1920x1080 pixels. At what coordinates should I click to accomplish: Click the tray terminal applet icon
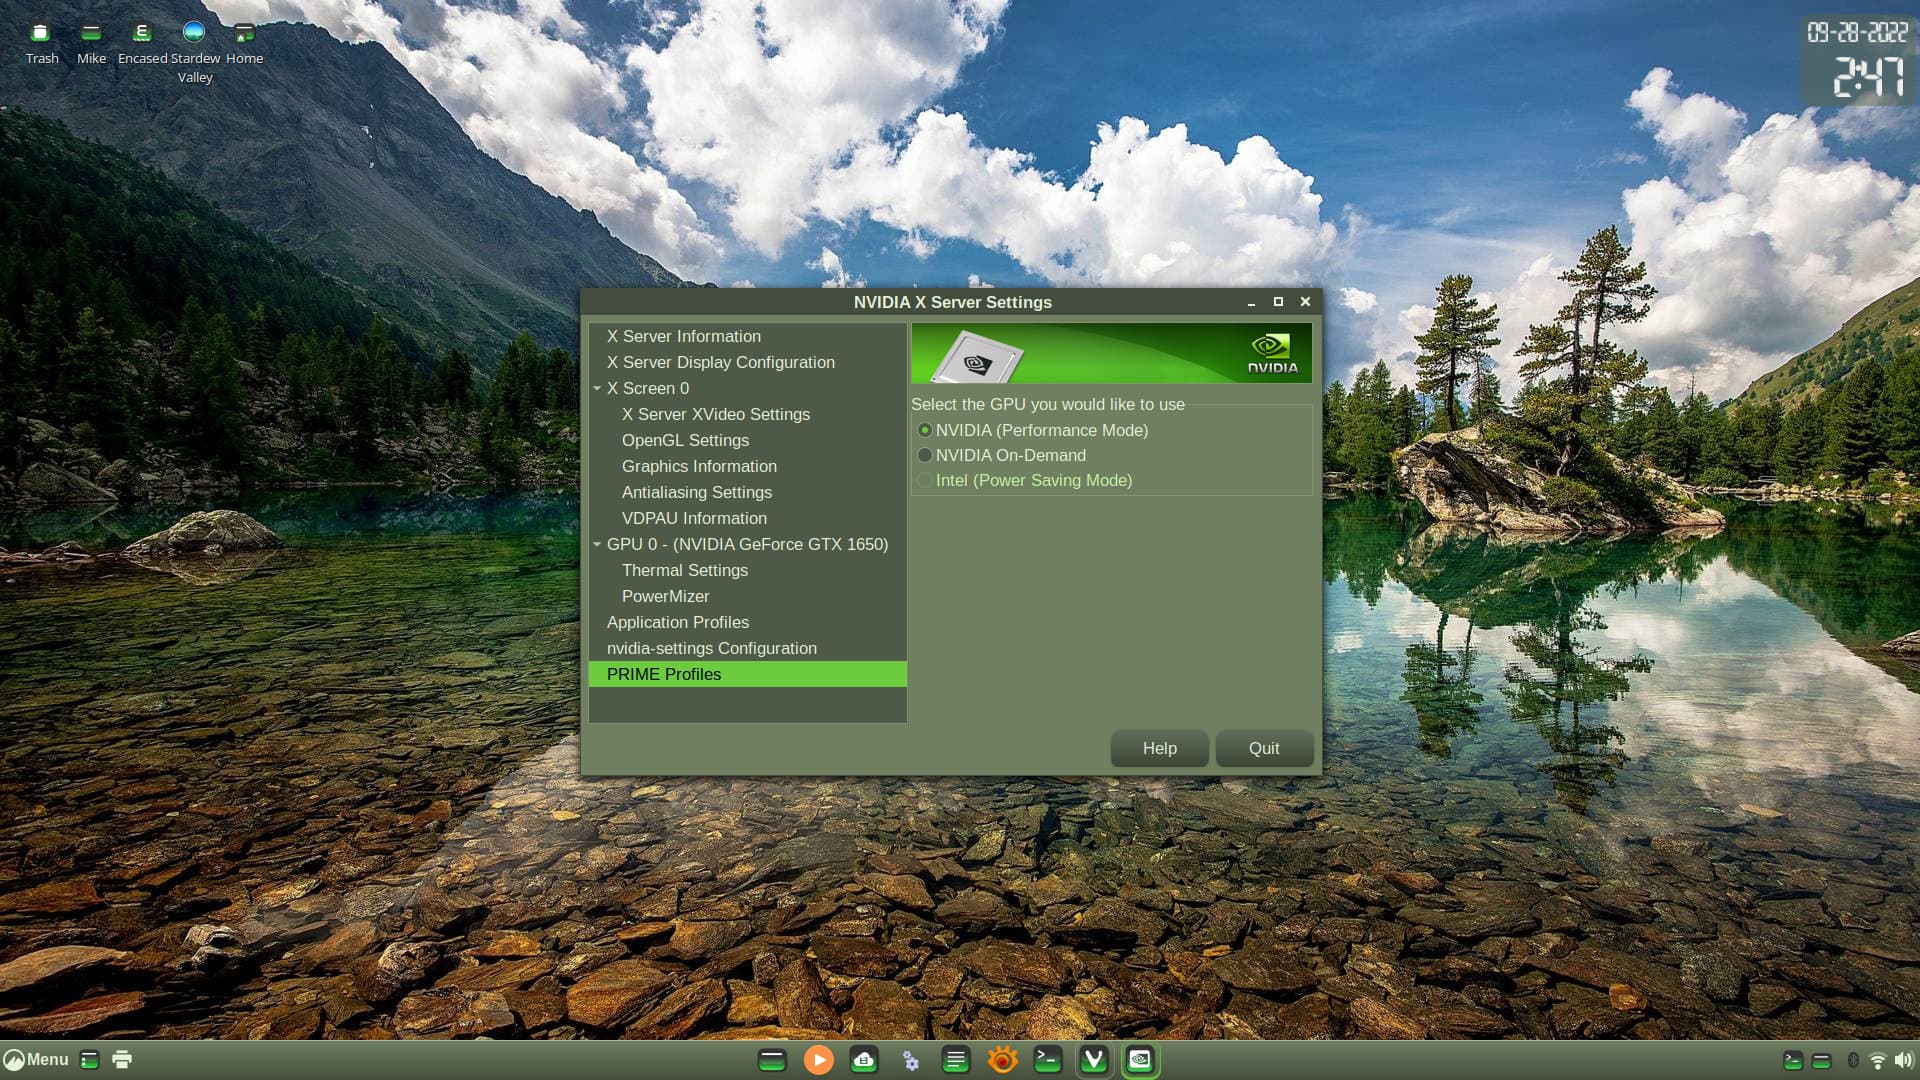click(x=1793, y=1061)
